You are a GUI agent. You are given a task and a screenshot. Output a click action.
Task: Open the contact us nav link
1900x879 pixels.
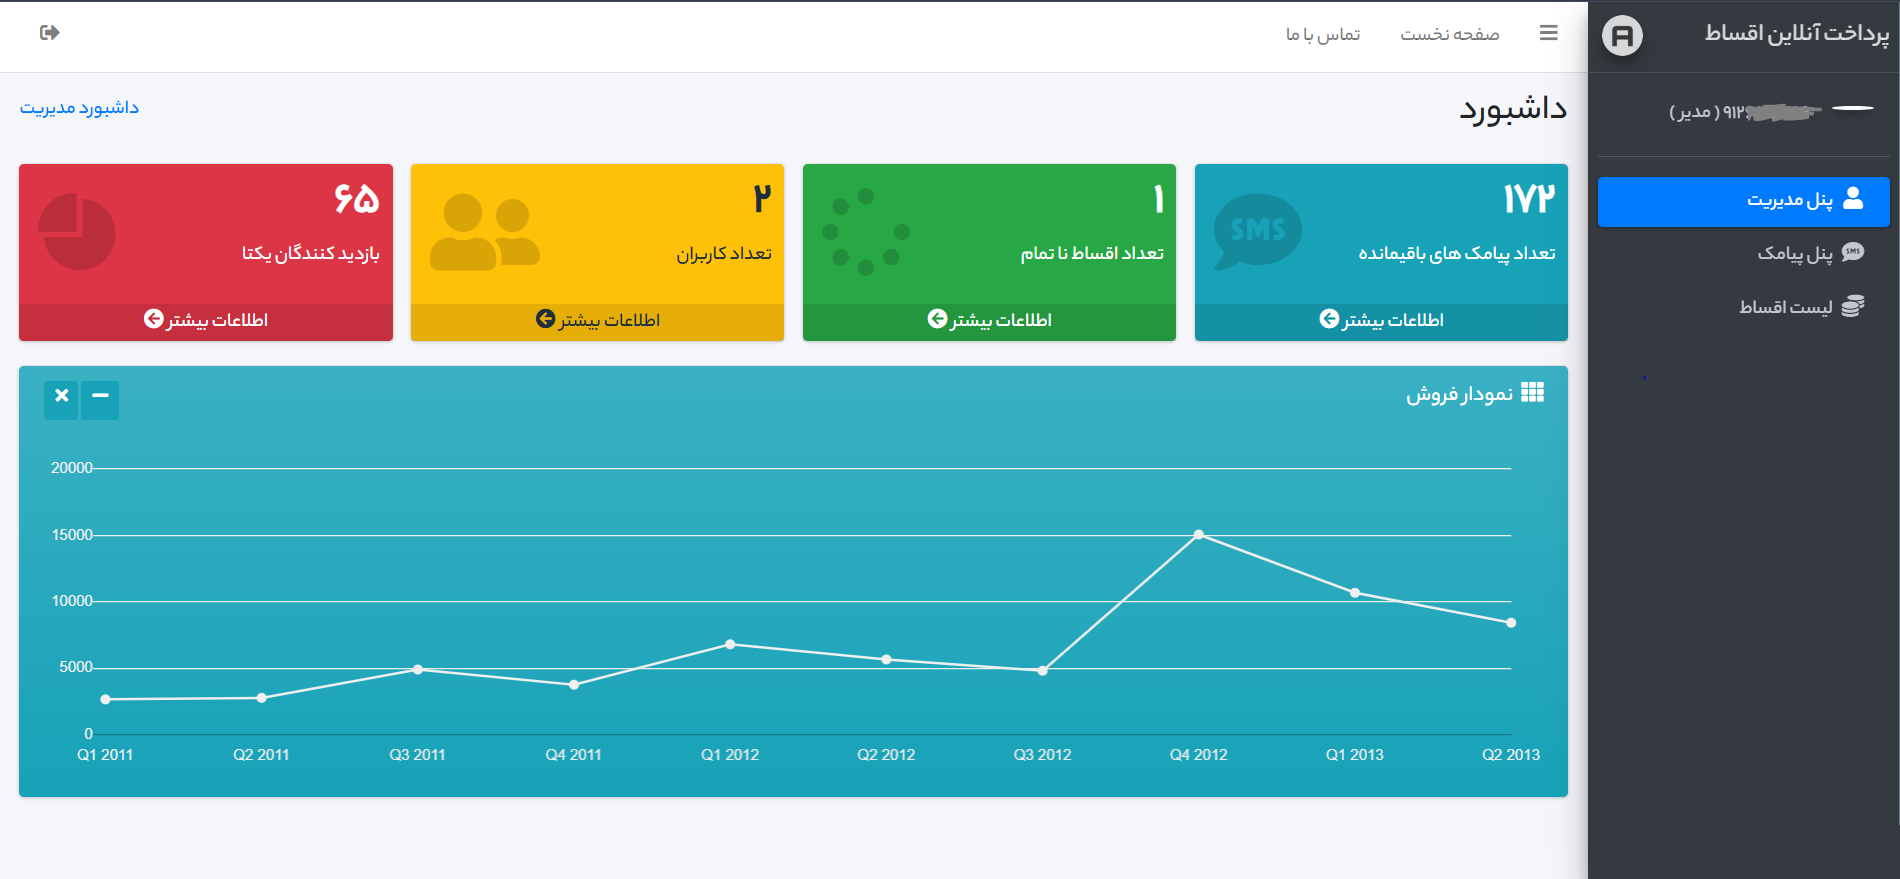coord(1322,35)
